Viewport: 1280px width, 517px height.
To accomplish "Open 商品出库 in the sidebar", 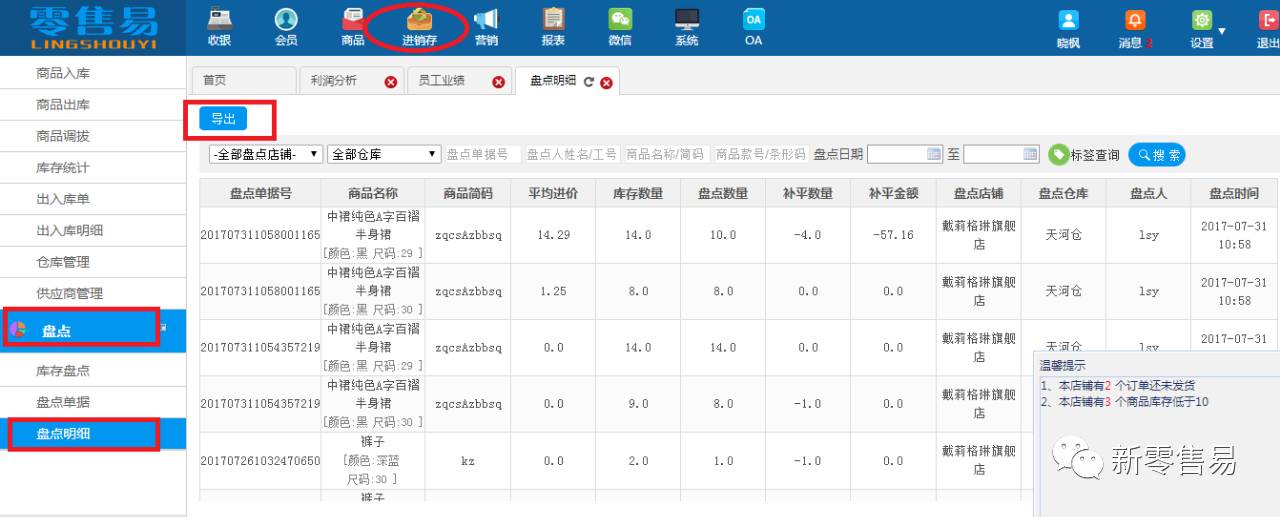I will coord(93,105).
